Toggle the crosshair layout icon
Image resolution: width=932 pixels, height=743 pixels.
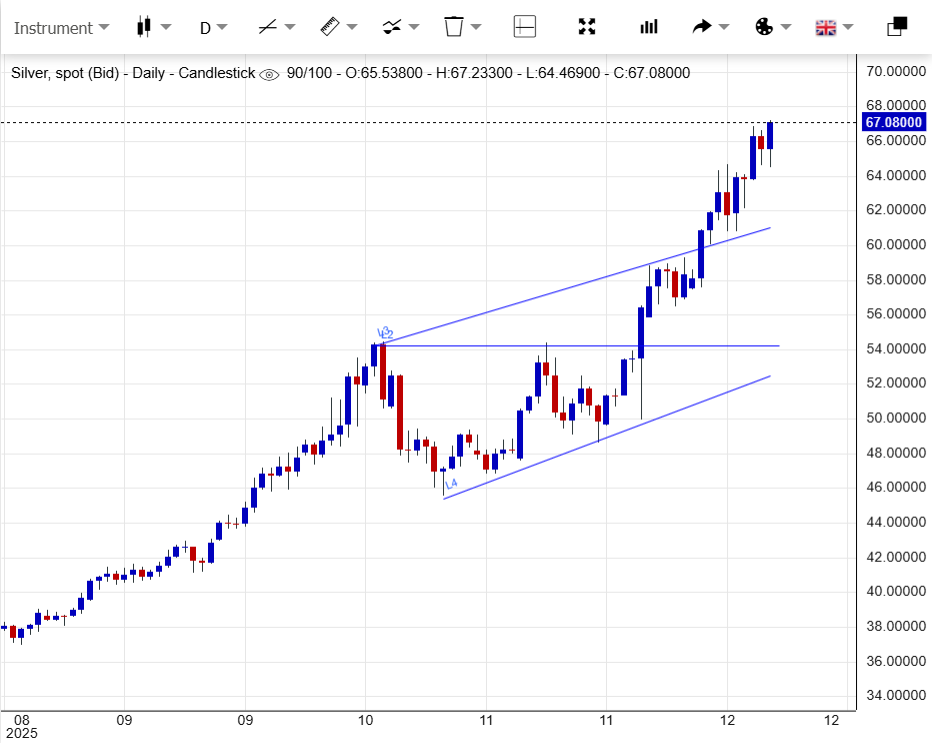point(525,27)
